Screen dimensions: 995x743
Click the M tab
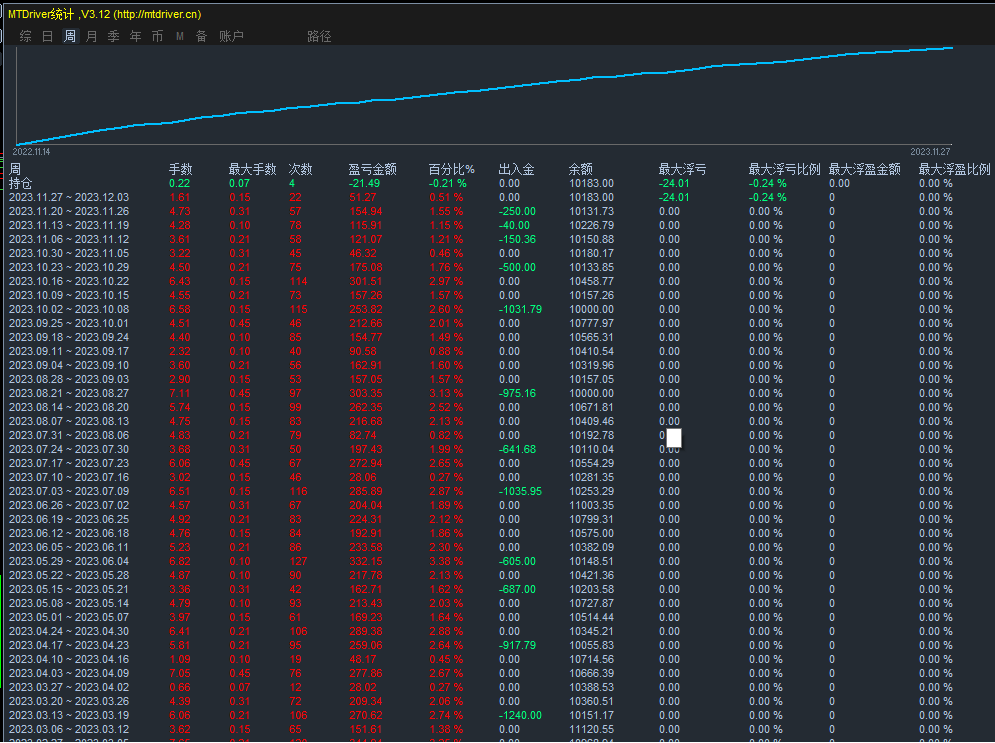pyautogui.click(x=180, y=37)
